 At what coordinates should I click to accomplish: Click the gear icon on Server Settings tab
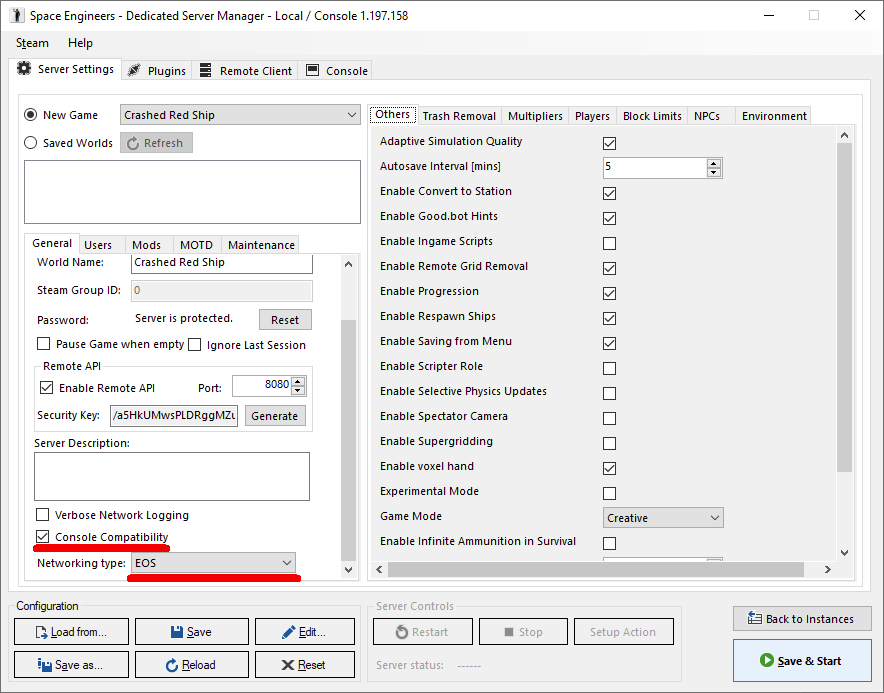[24, 69]
